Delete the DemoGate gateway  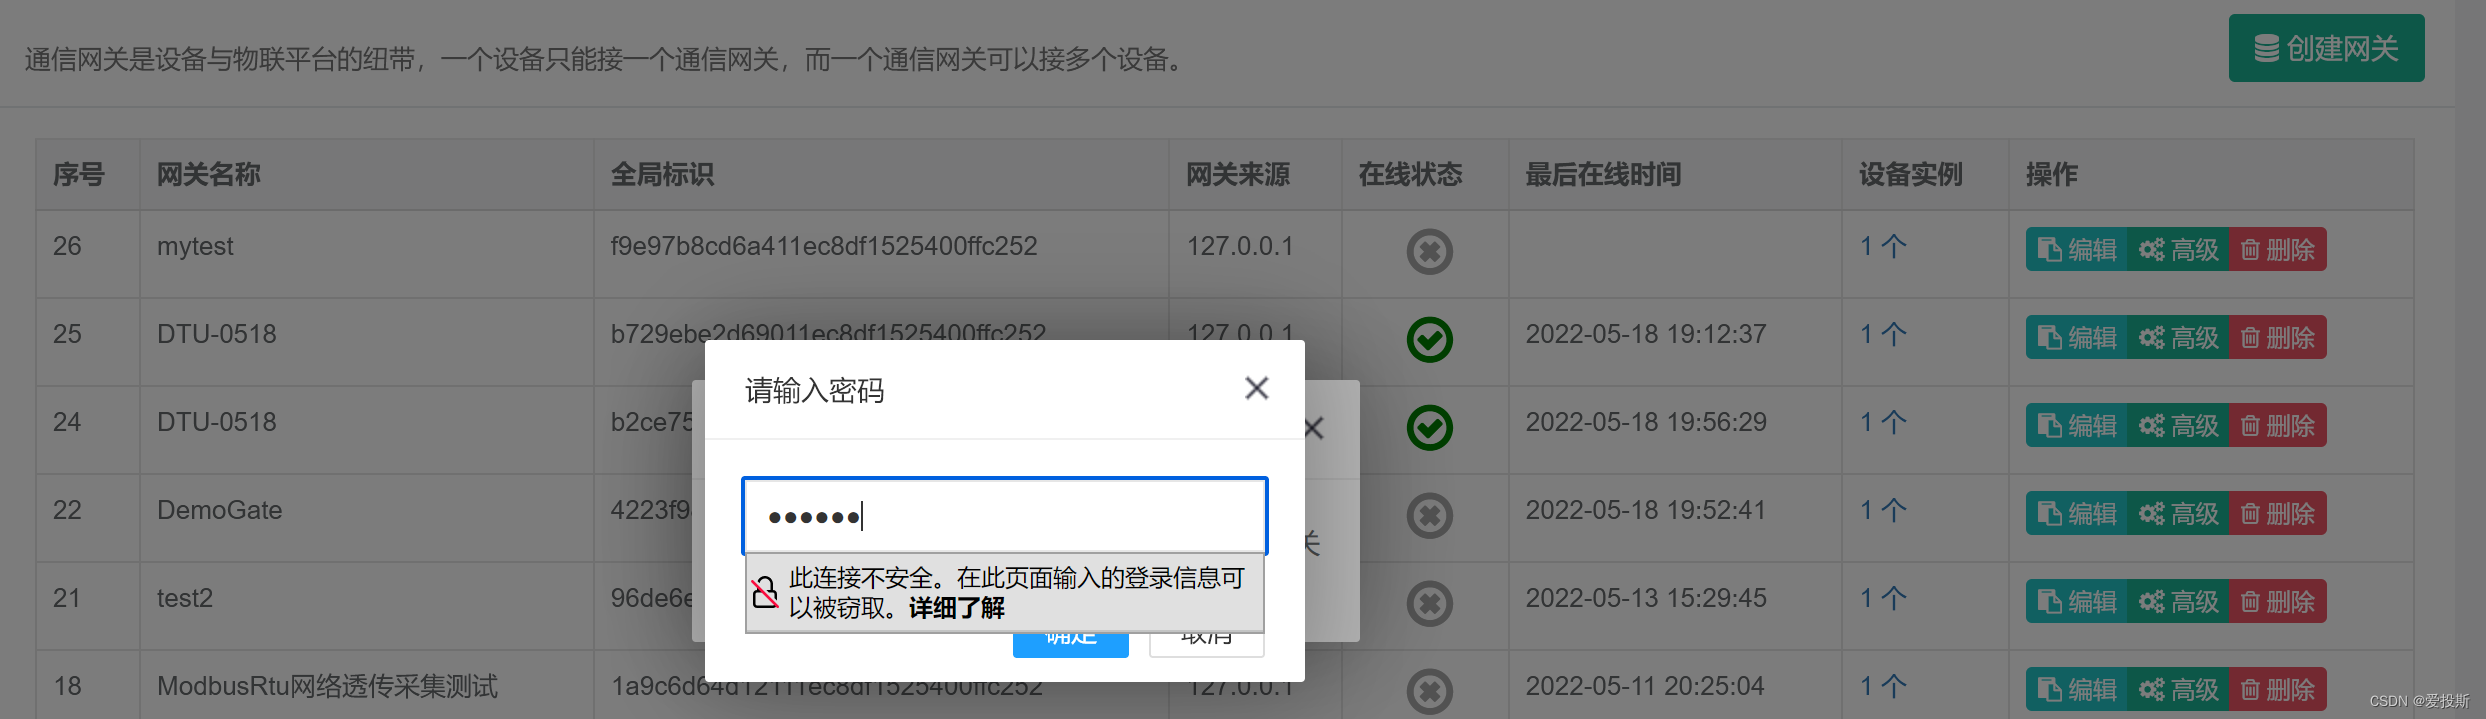(x=2278, y=513)
